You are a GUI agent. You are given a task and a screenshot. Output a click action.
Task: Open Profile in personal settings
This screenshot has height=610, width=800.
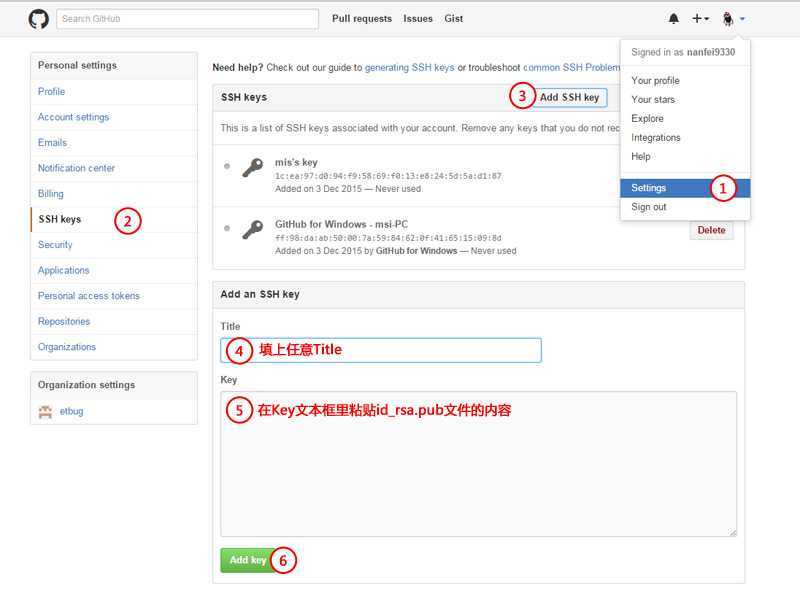114,92
